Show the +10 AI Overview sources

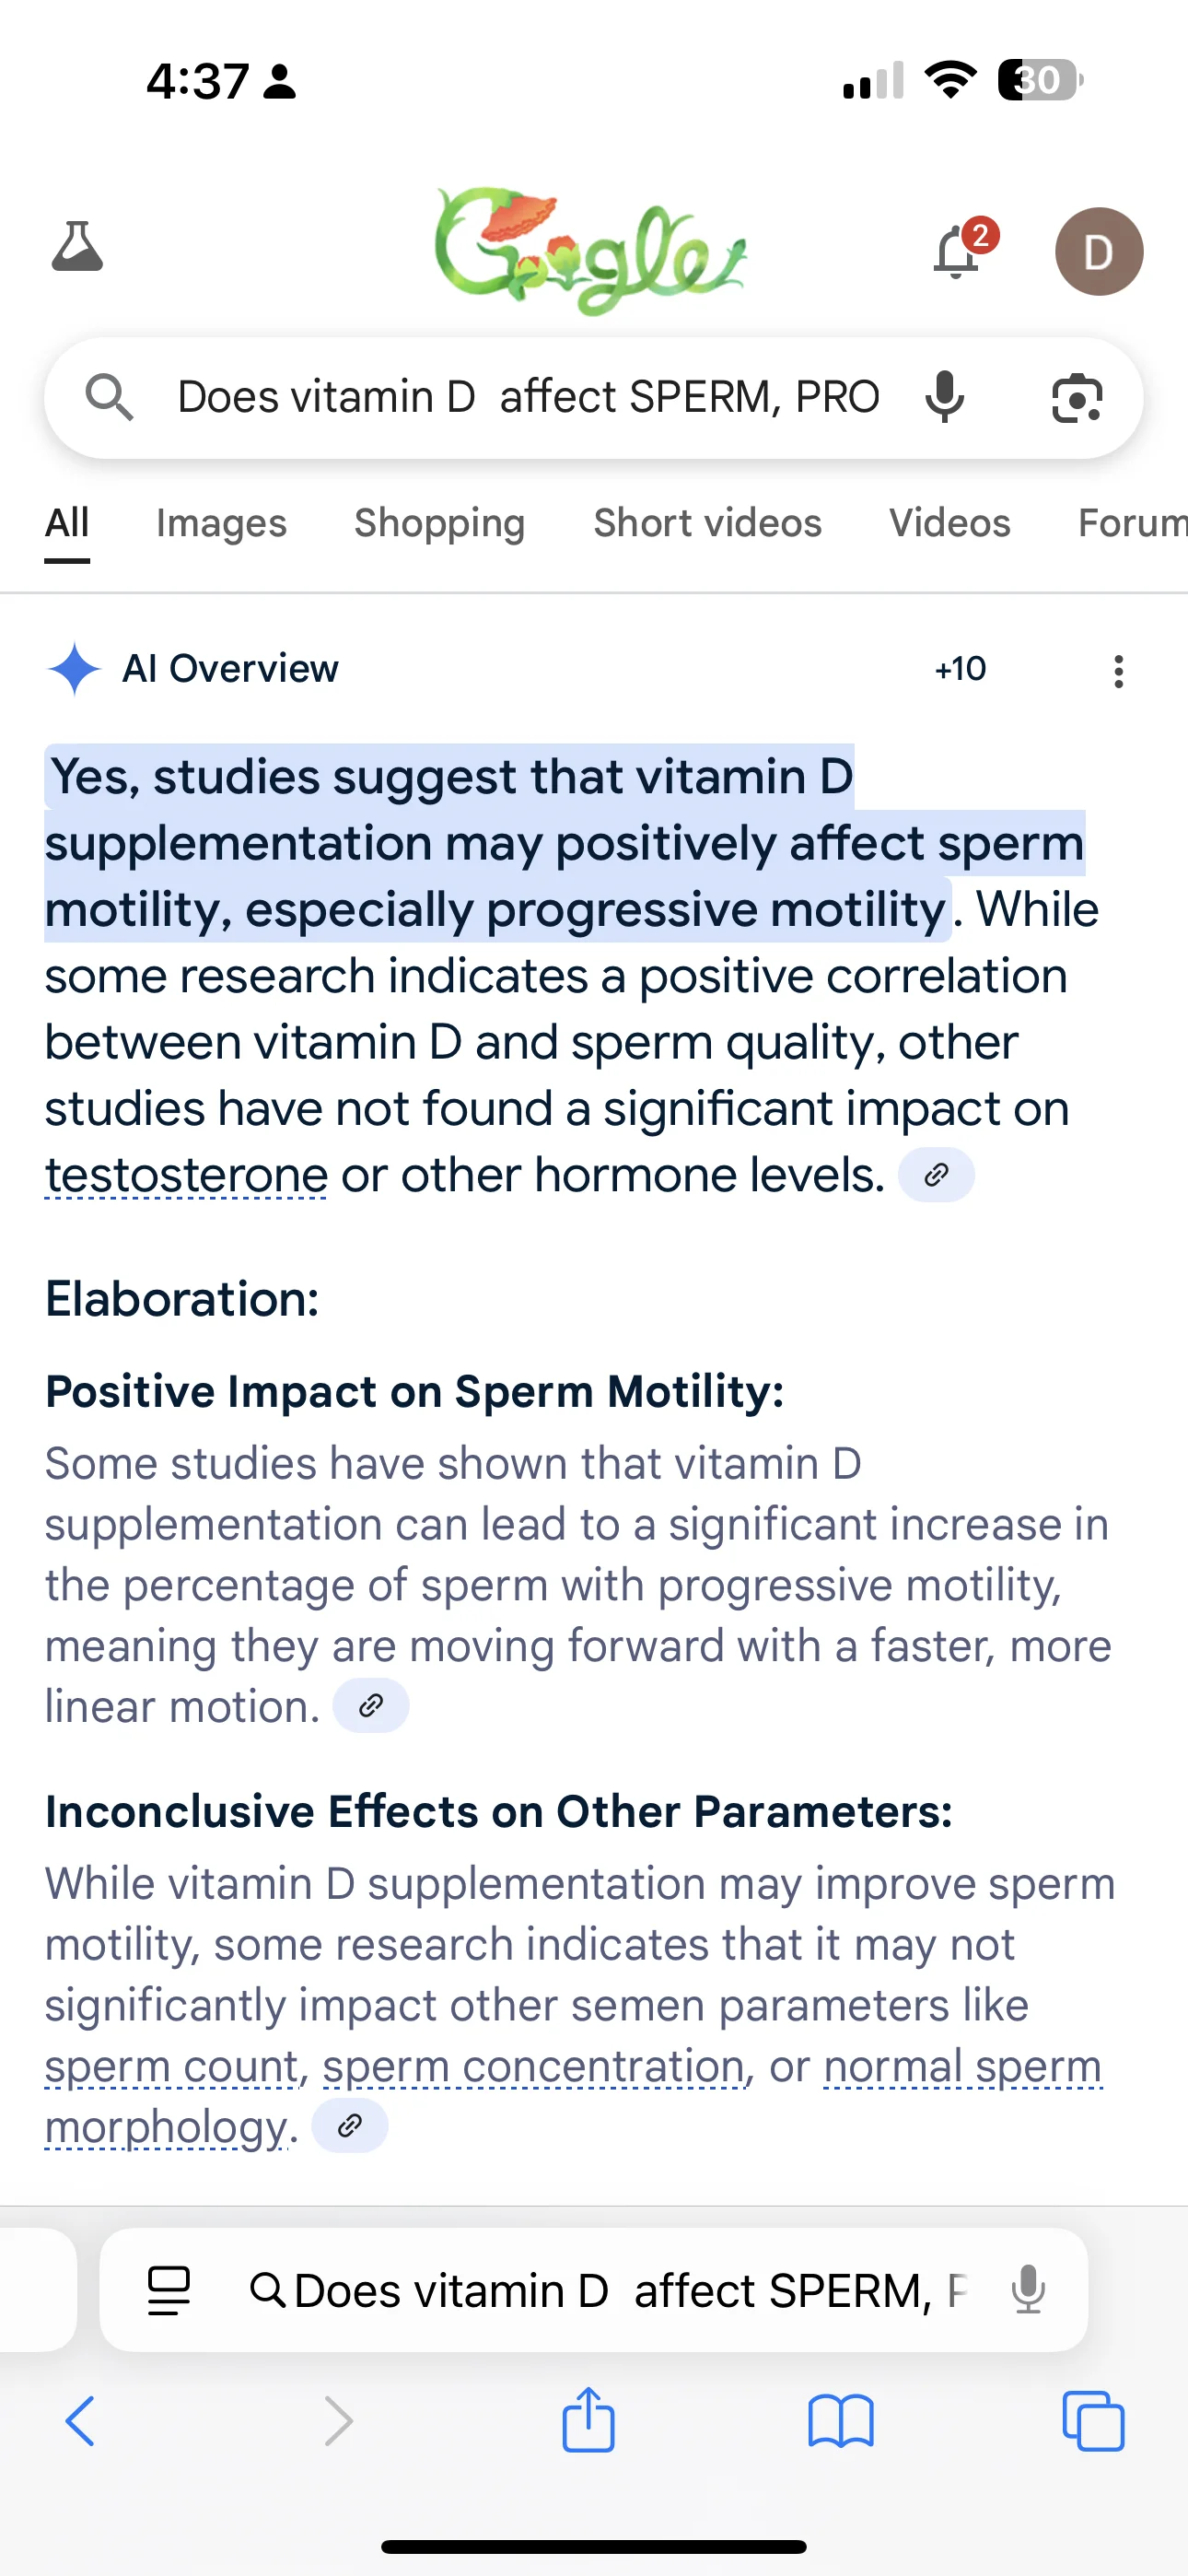pyautogui.click(x=960, y=668)
